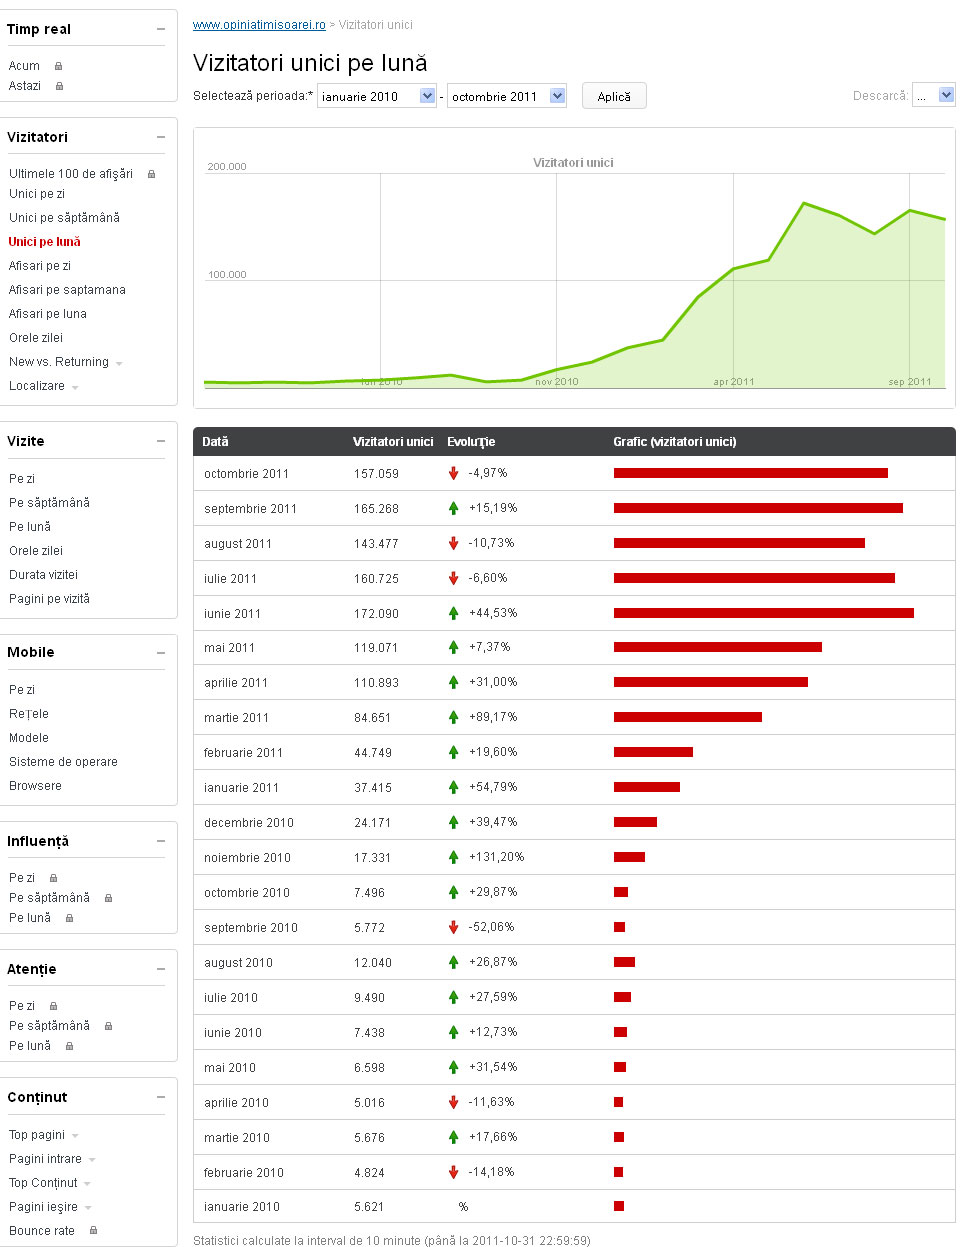The height and width of the screenshot is (1247, 976).
Task: Click lock icon beside Atenție Pe lună
Action: point(69,1046)
